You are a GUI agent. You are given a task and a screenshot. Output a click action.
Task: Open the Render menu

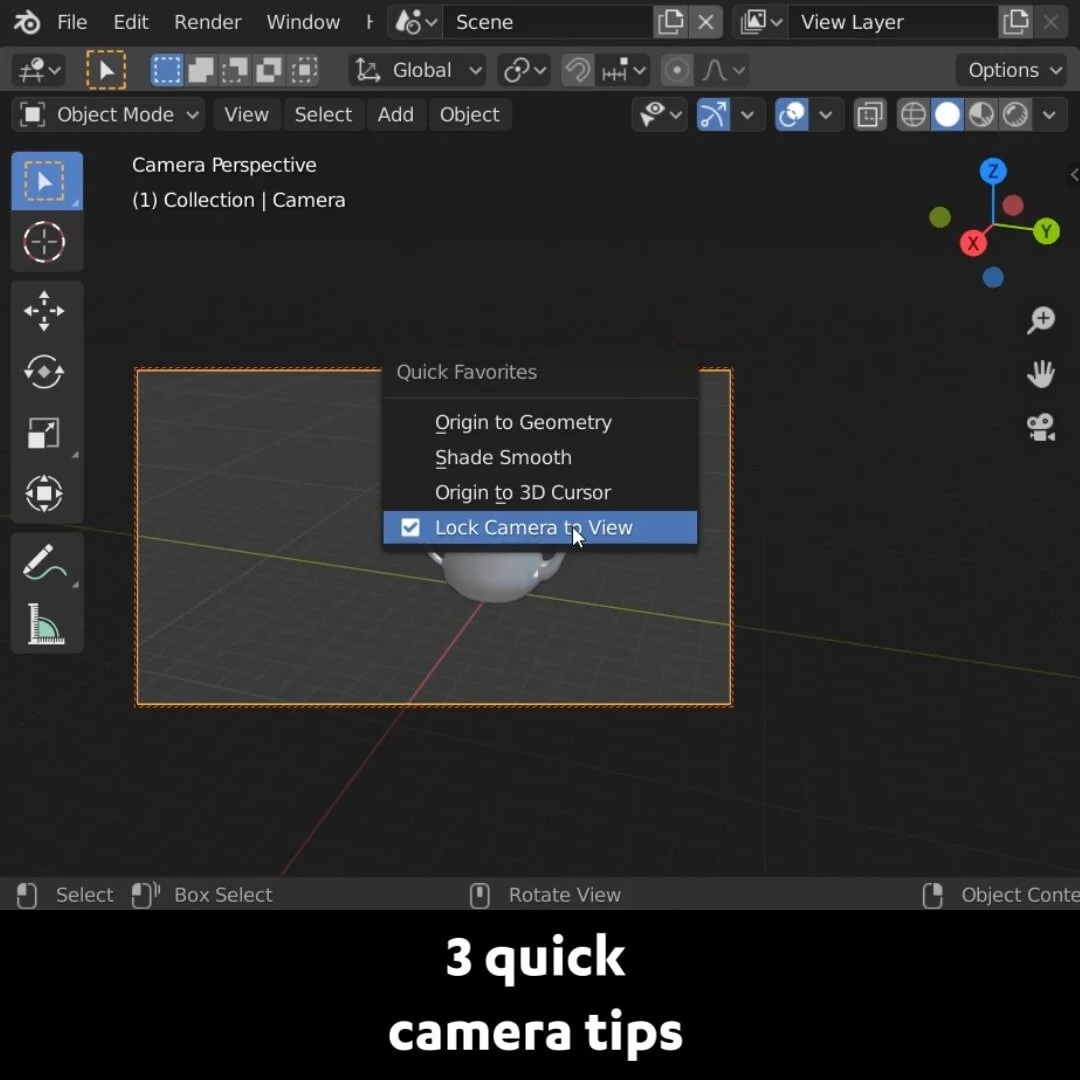[x=207, y=22]
